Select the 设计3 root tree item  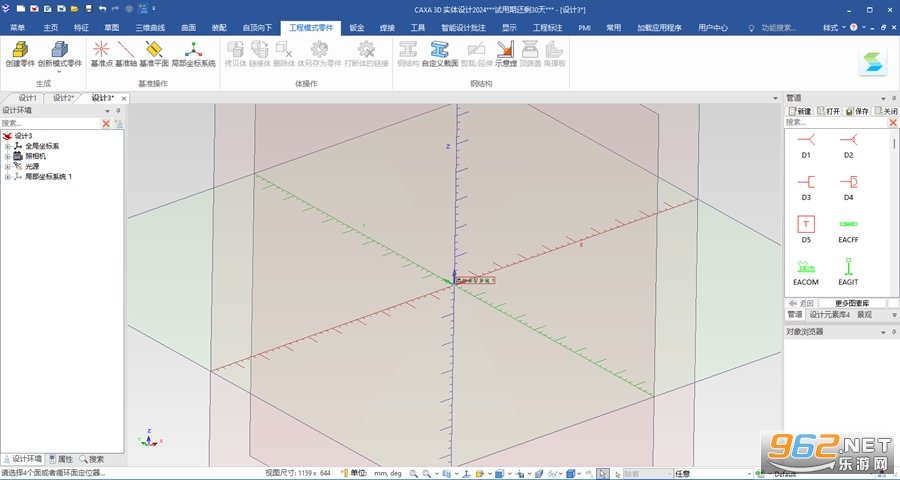point(24,136)
